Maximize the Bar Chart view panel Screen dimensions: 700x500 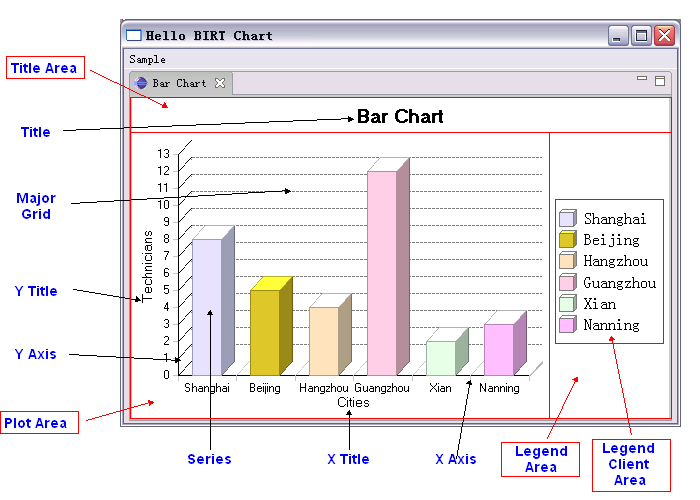coord(660,81)
